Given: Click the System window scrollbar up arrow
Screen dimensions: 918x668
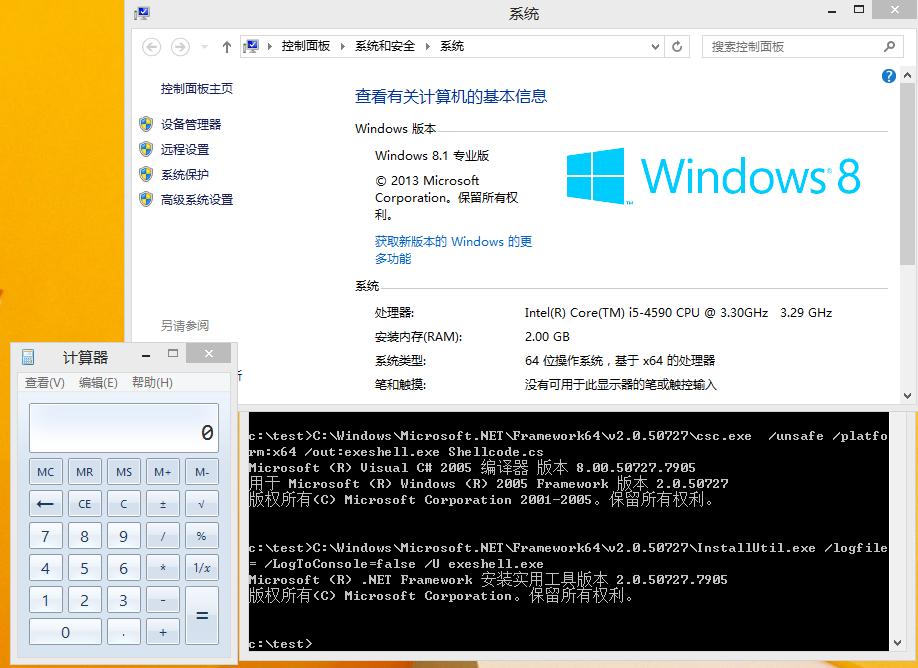Looking at the screenshot, I should (x=907, y=76).
